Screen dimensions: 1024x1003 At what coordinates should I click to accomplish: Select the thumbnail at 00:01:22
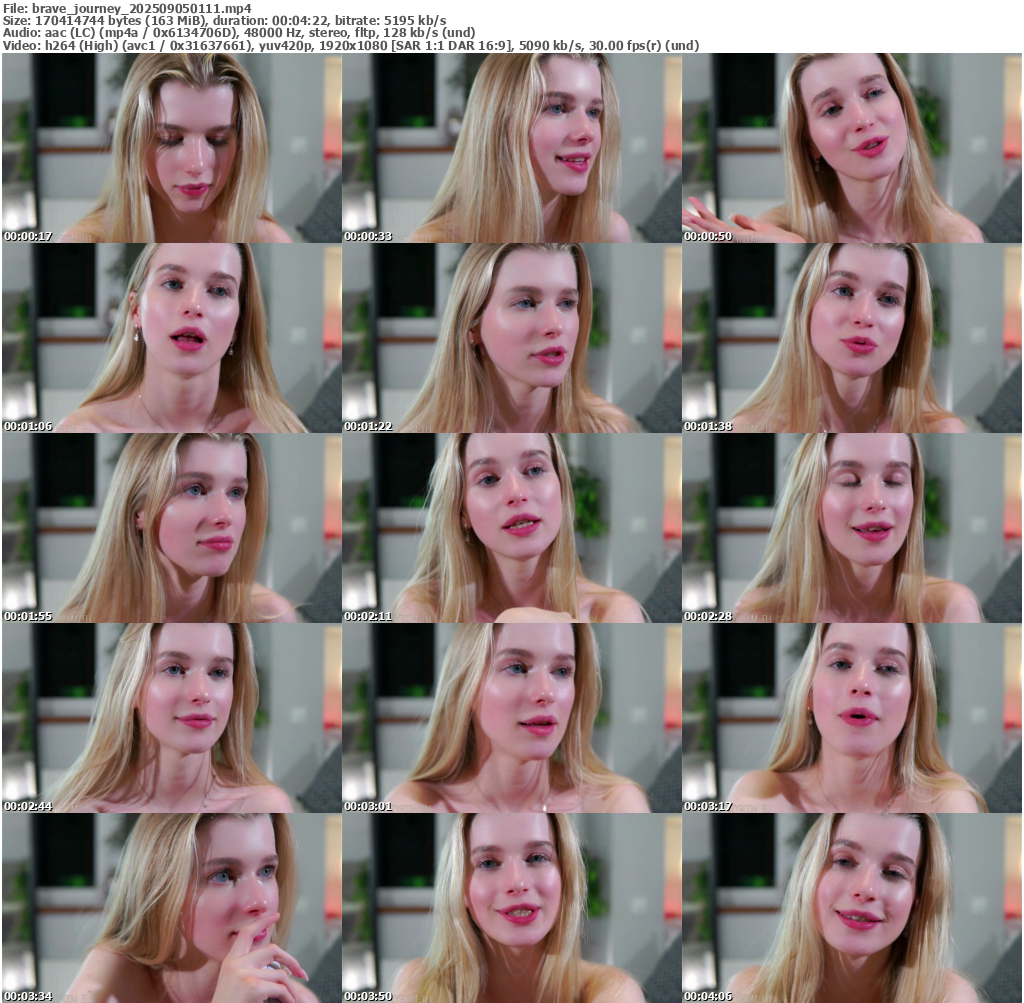pyautogui.click(x=512, y=338)
